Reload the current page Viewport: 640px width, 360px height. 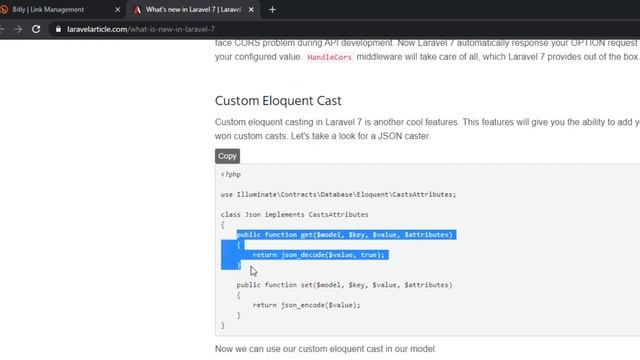pyautogui.click(x=36, y=29)
